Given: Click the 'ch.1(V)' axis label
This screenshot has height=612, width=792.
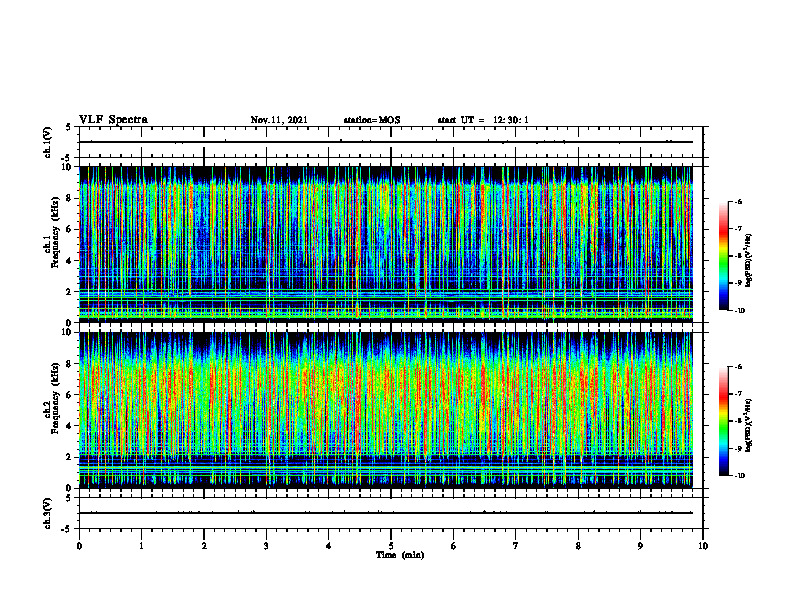Looking at the screenshot, I should [47, 142].
